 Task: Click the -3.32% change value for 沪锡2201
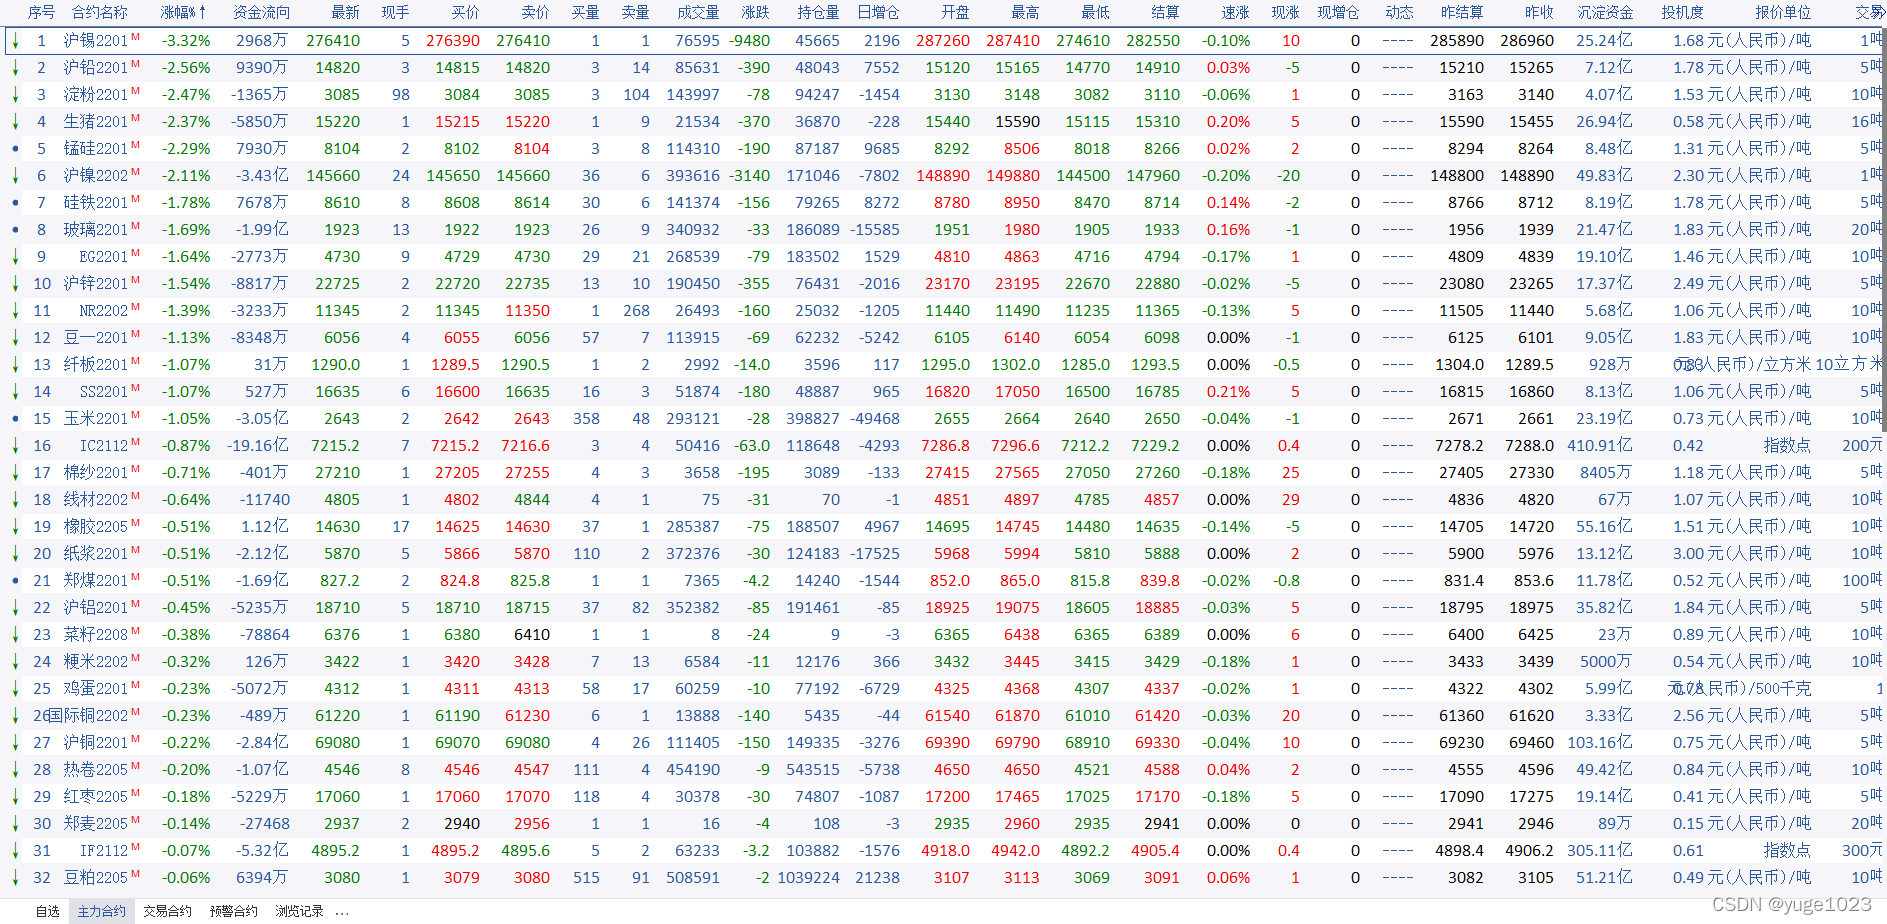[186, 41]
